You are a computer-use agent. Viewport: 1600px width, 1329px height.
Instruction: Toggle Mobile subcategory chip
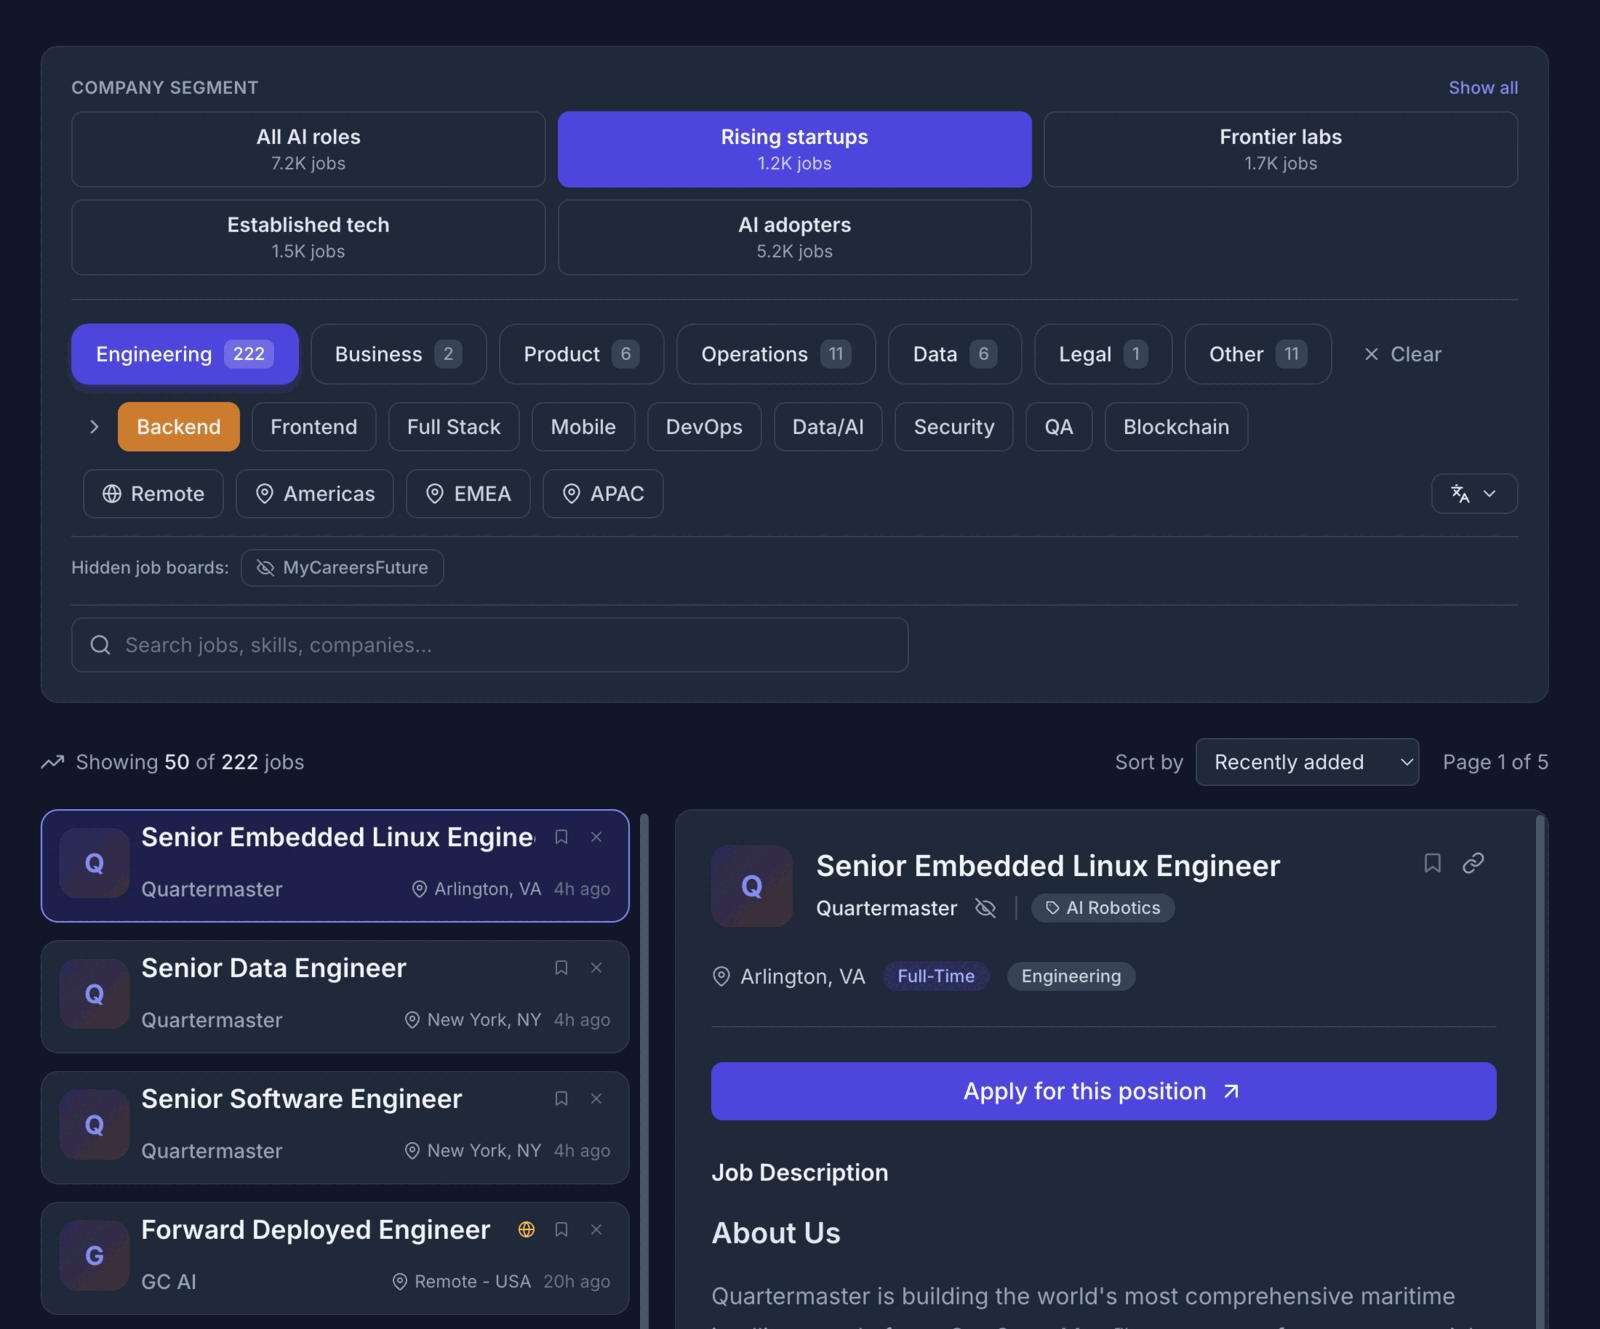tap(583, 427)
